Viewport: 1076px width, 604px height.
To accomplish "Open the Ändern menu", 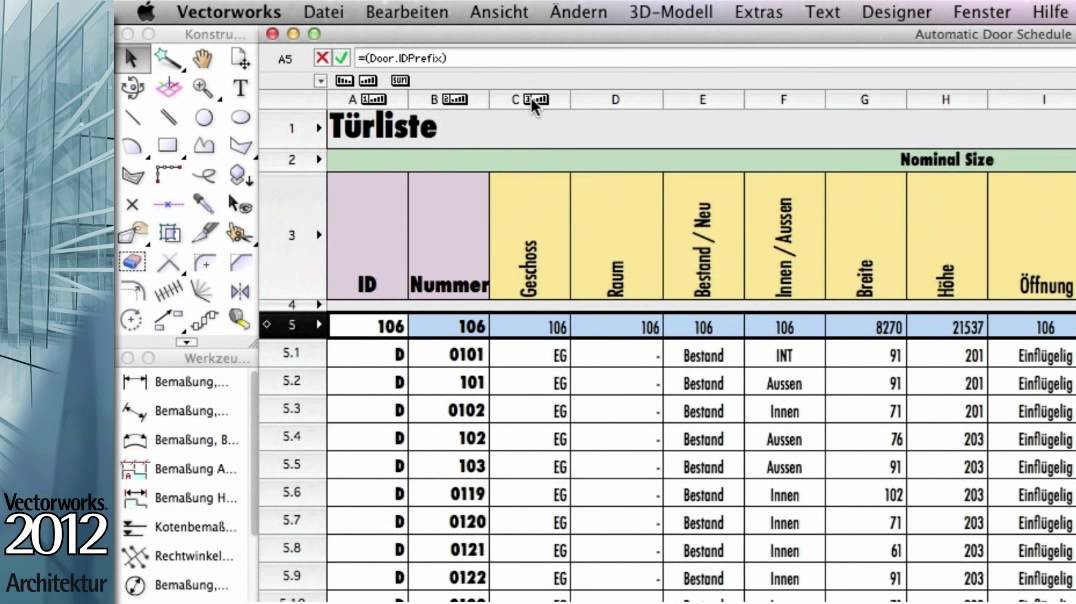I will [578, 12].
